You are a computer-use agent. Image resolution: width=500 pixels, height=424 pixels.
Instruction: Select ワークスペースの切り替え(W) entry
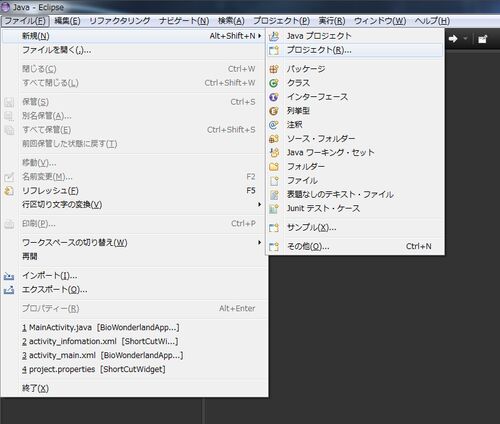tap(133, 243)
